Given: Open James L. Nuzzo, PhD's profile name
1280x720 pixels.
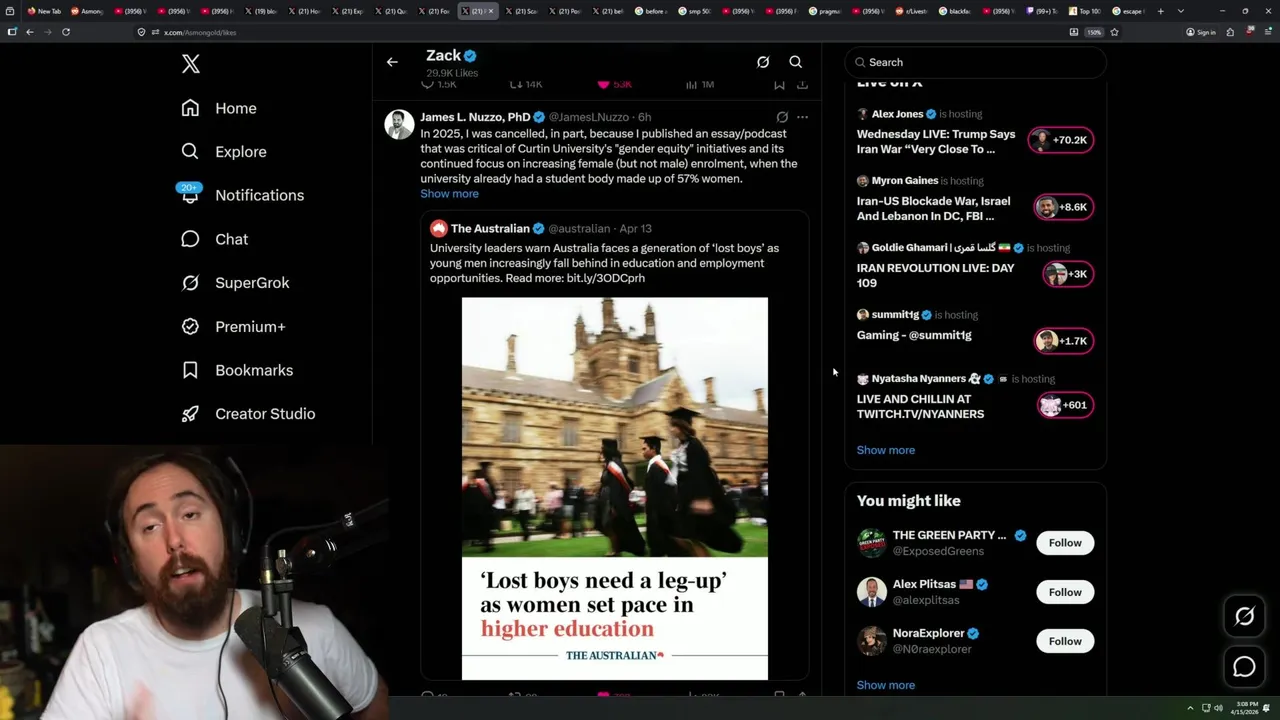Looking at the screenshot, I should pos(475,117).
